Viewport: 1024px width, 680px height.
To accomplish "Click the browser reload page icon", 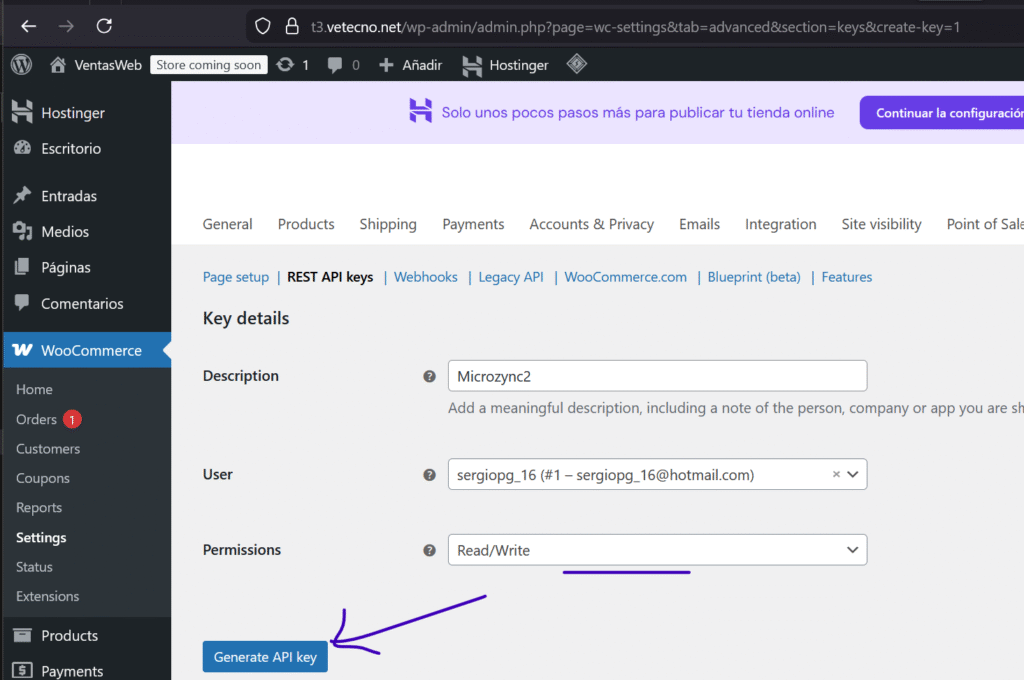I will (x=104, y=26).
